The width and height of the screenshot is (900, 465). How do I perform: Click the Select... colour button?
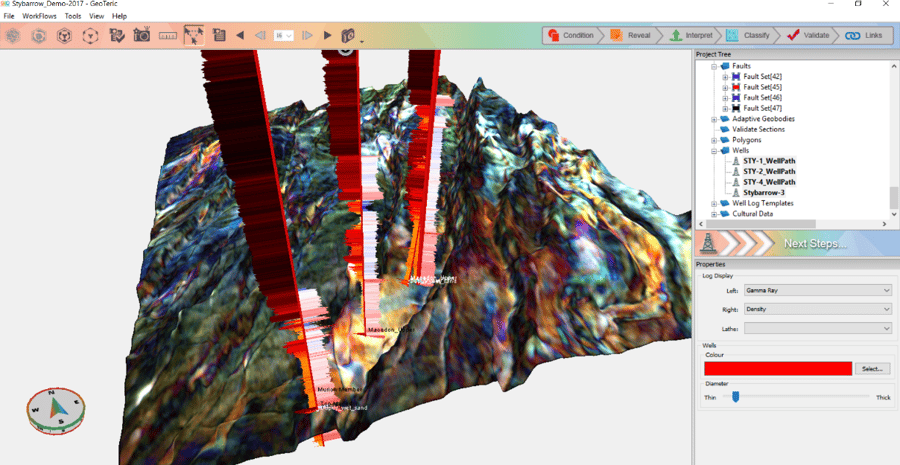coord(872,369)
